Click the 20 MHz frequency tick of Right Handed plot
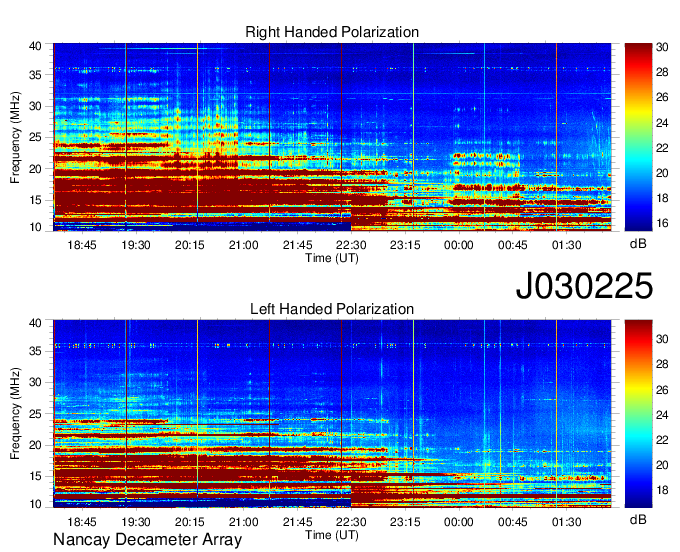This screenshot has height=552, width=680. (x=35, y=169)
